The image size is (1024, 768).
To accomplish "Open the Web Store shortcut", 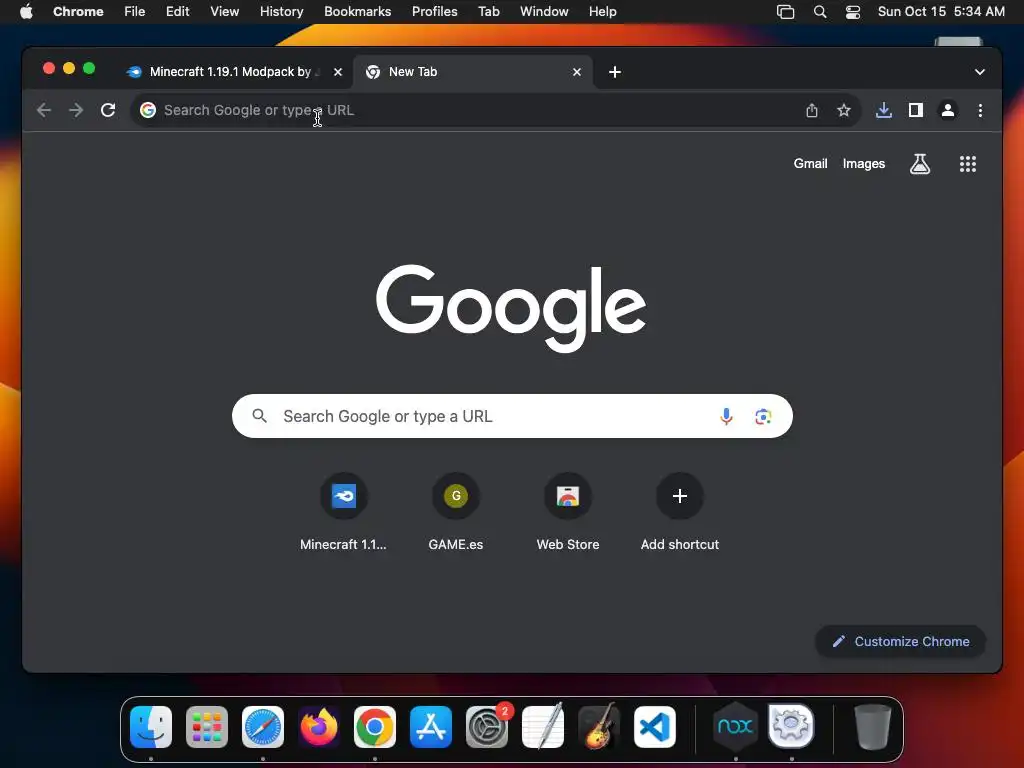I will tap(568, 513).
